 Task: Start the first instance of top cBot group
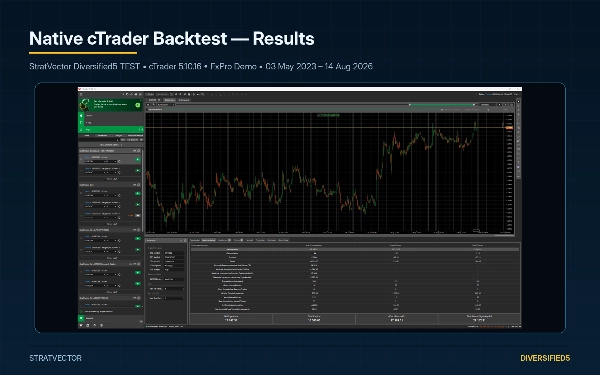(138, 159)
